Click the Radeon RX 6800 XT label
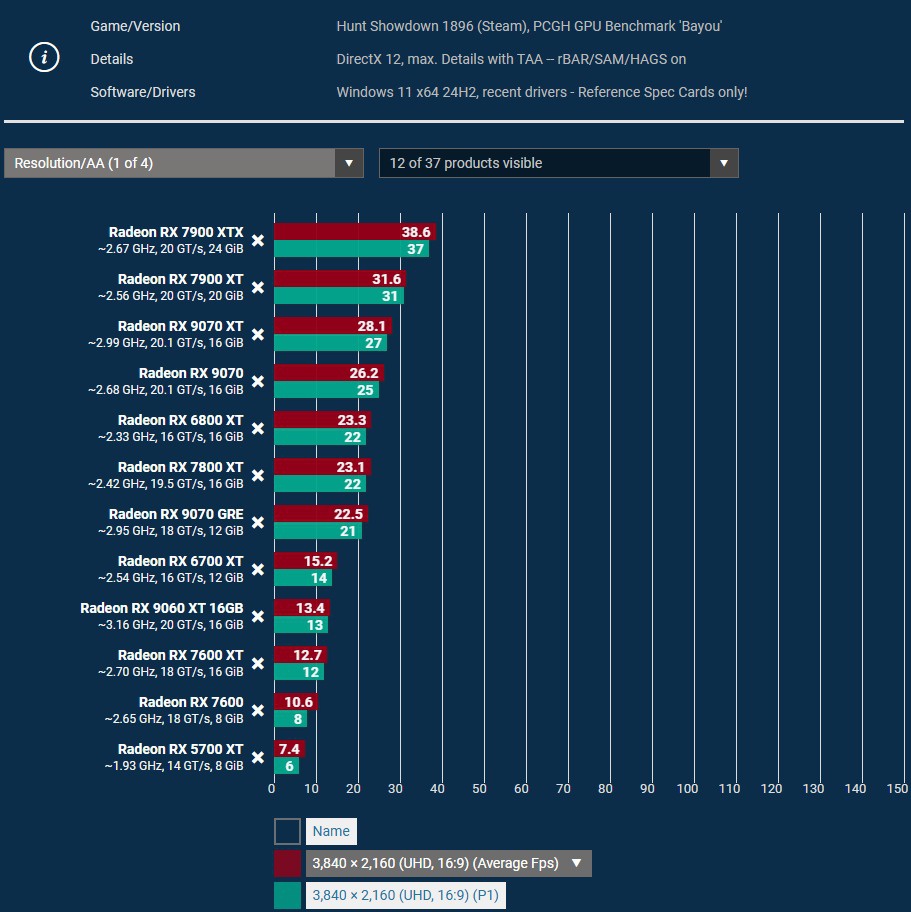The width and height of the screenshot is (911, 912). pyautogui.click(x=180, y=420)
